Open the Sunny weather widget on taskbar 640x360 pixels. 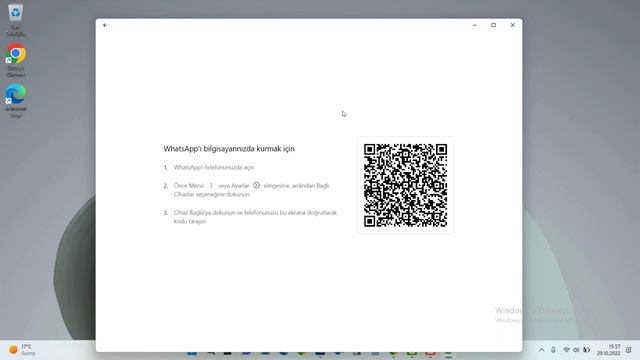point(22,350)
